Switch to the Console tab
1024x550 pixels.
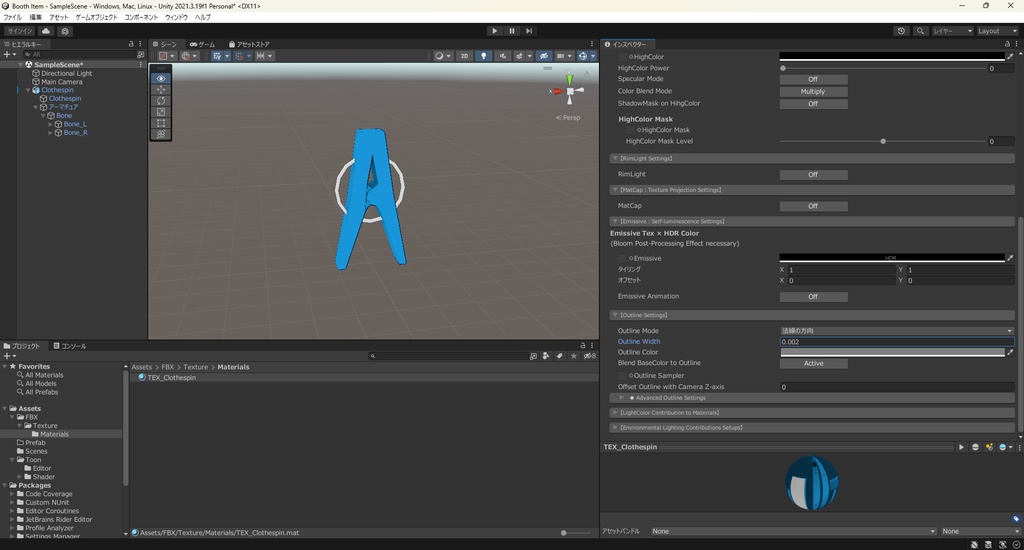(x=72, y=346)
